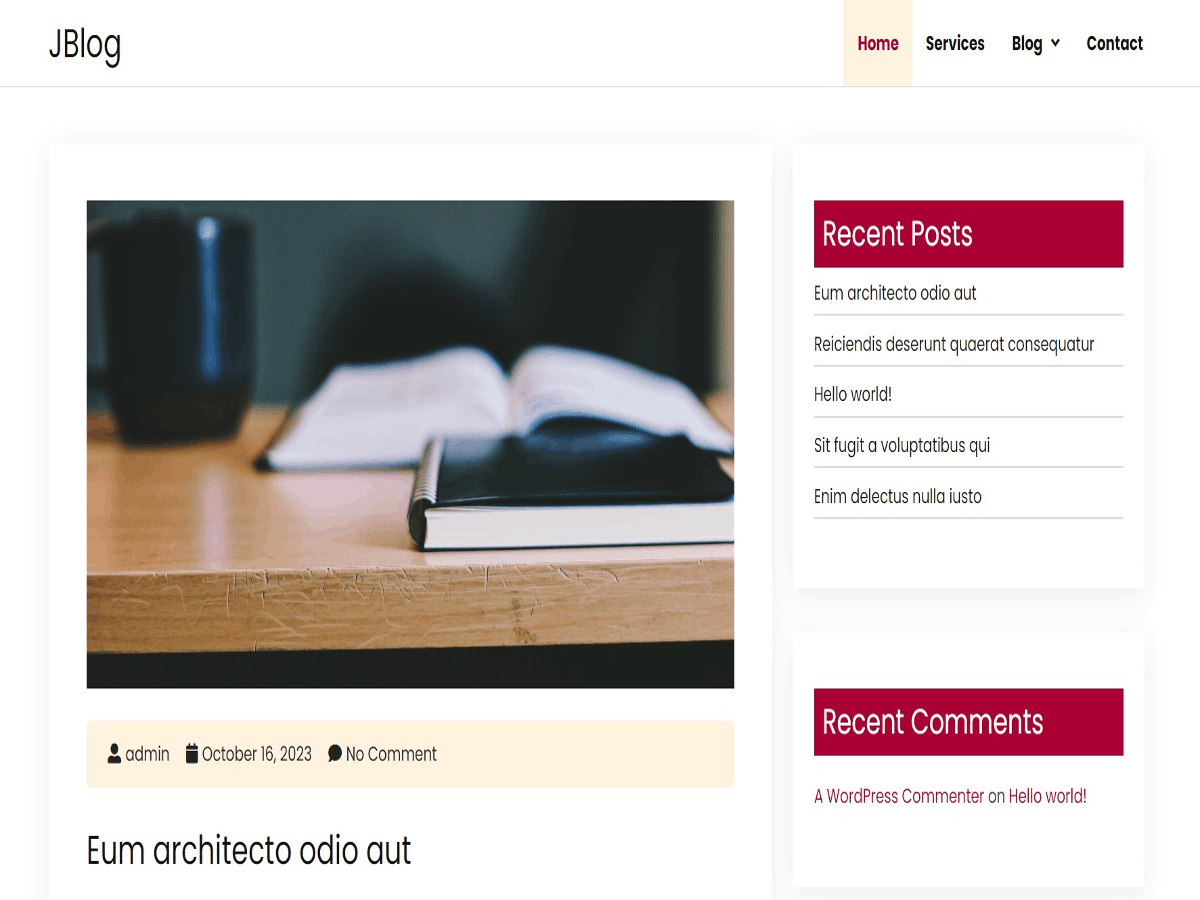Open 'Enim delectus nulla iusto' post

click(x=897, y=495)
